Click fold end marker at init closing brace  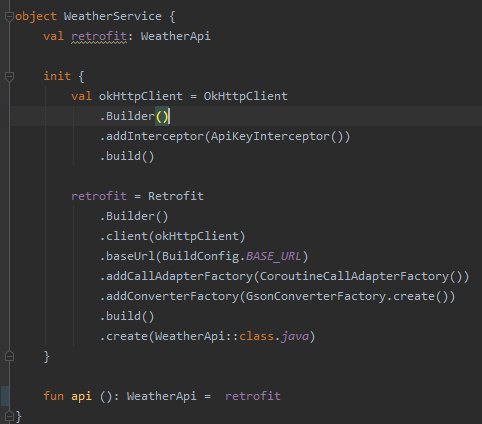pos(9,356)
